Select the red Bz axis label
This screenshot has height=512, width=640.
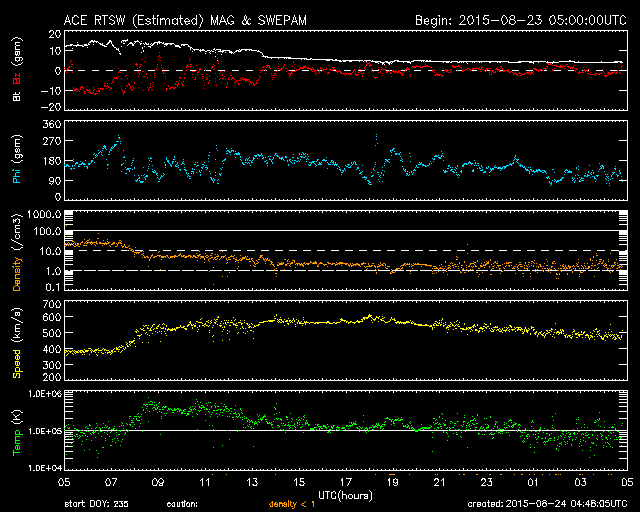coord(16,79)
